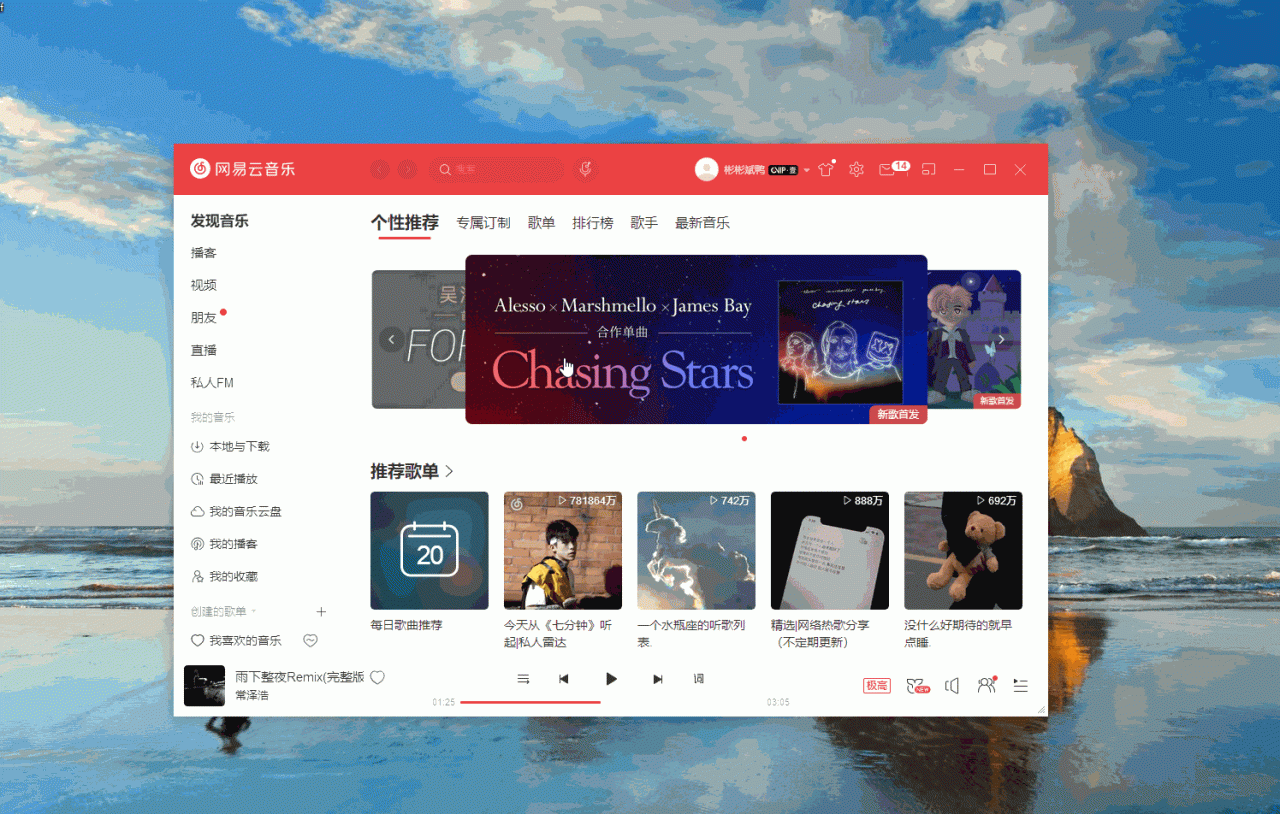Open 我喜欢的音乐 playlist

tap(236, 640)
